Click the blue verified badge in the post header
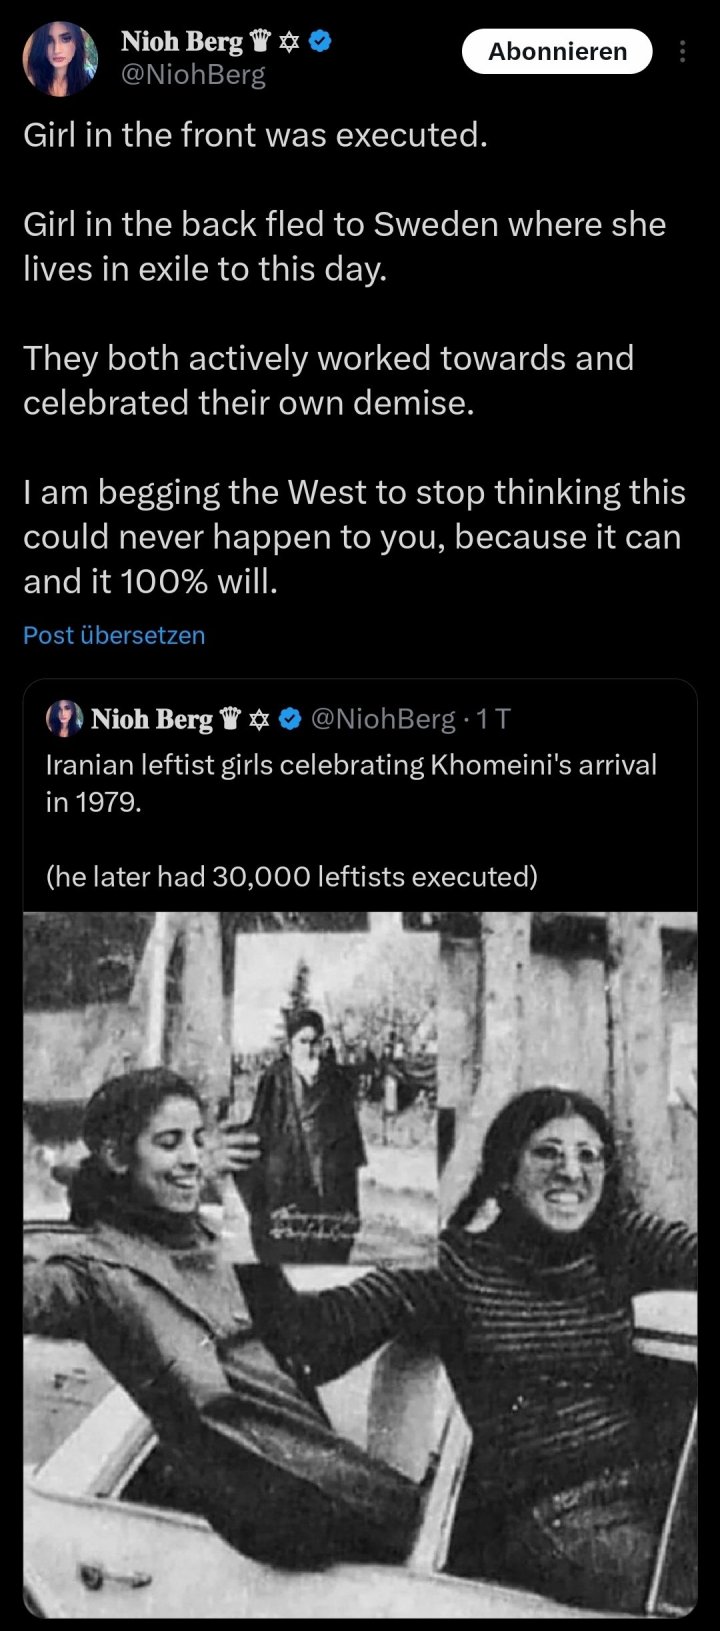 pyautogui.click(x=321, y=41)
